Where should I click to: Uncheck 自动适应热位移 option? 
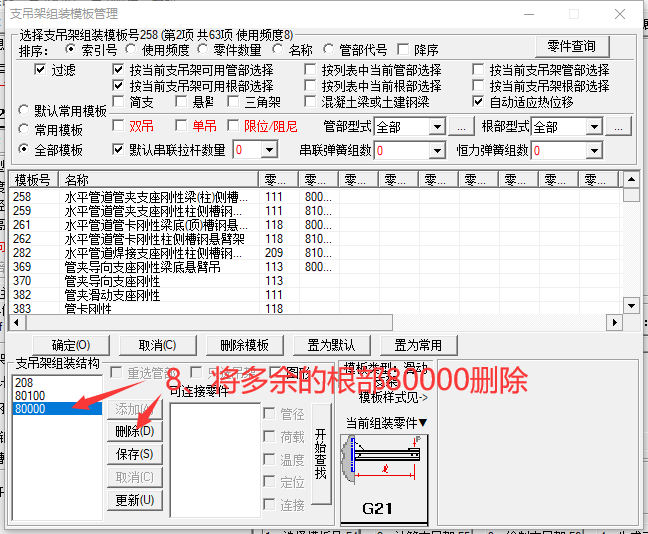[x=479, y=102]
